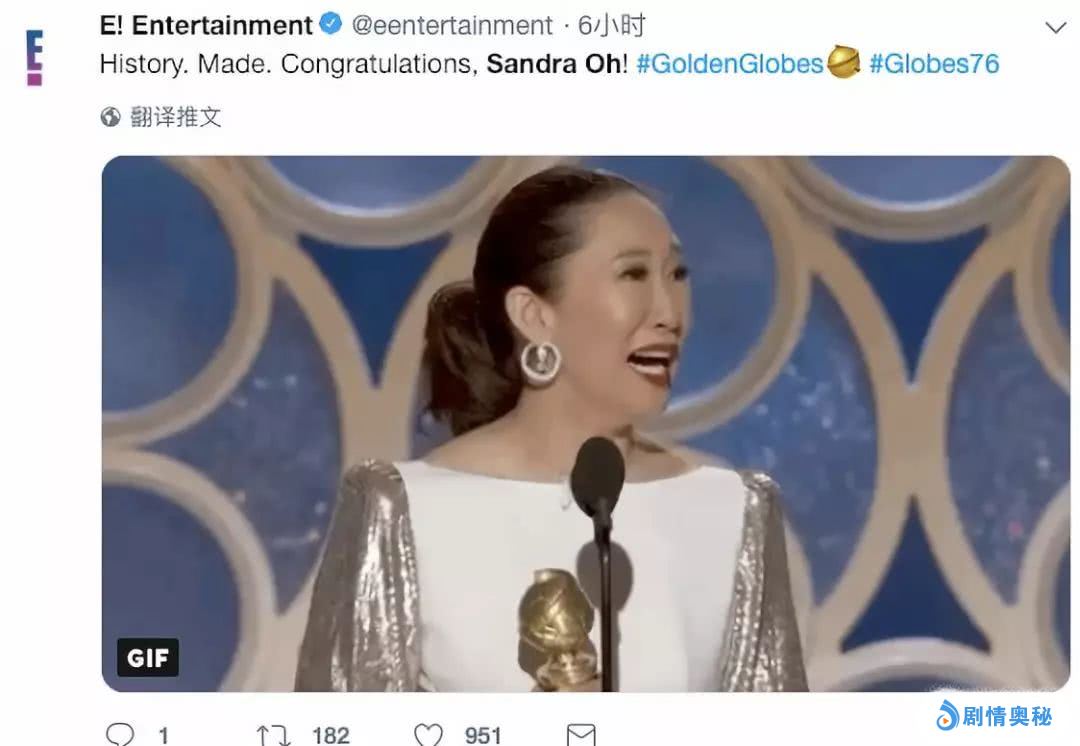Image resolution: width=1080 pixels, height=746 pixels.
Task: Click the blue verified badge
Action: (333, 25)
